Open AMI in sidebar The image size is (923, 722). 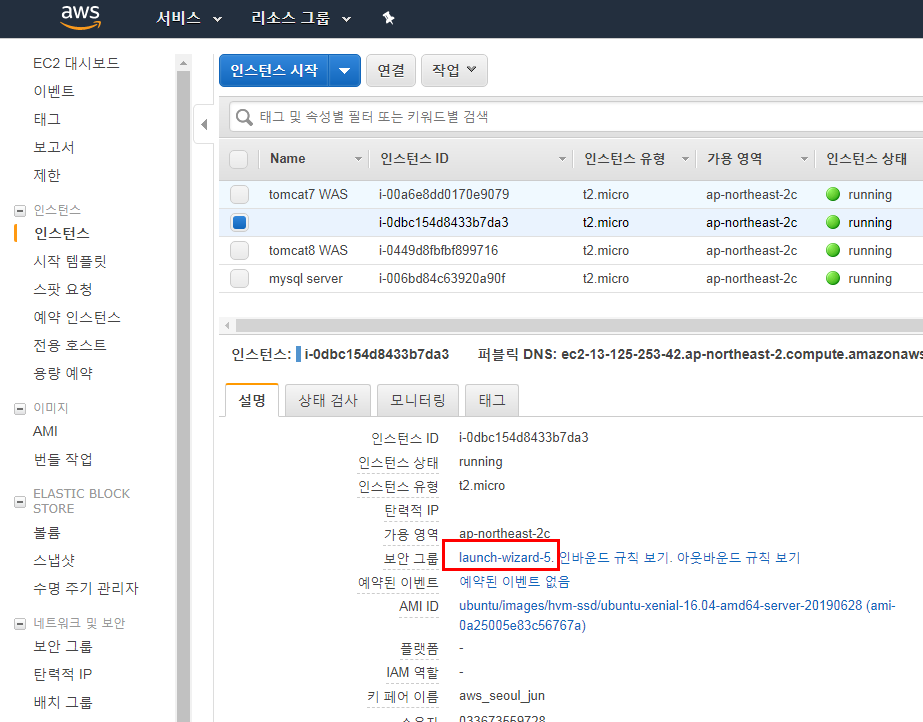click(x=45, y=431)
